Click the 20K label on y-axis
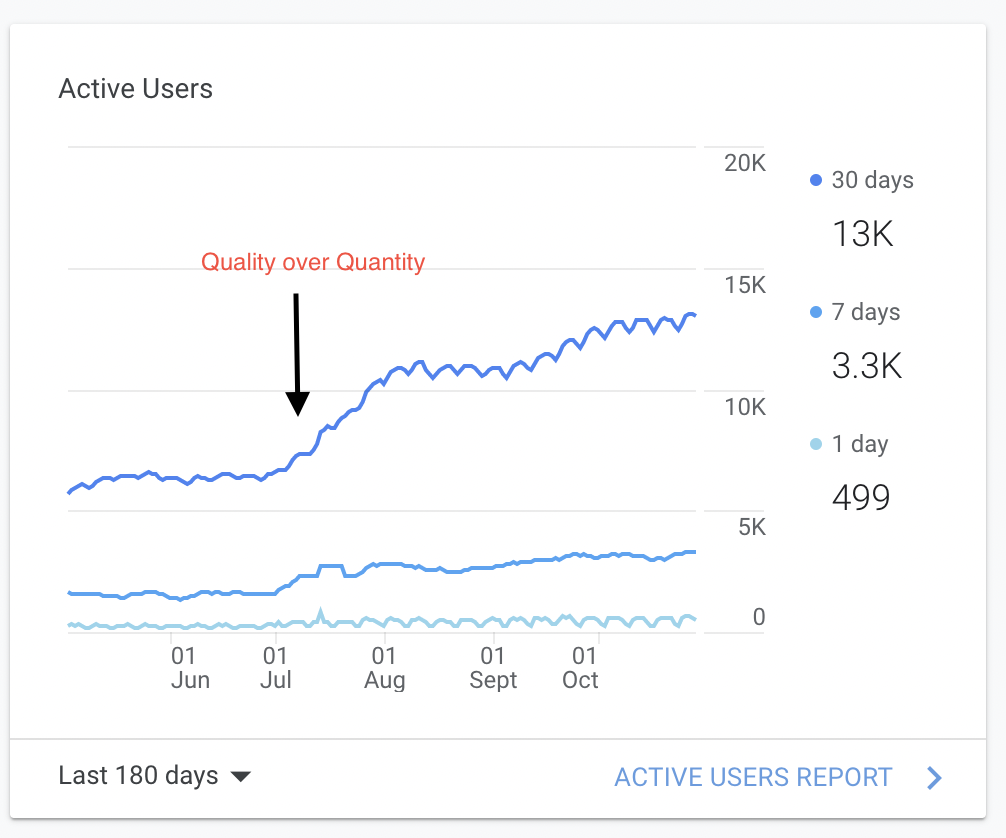 (744, 164)
